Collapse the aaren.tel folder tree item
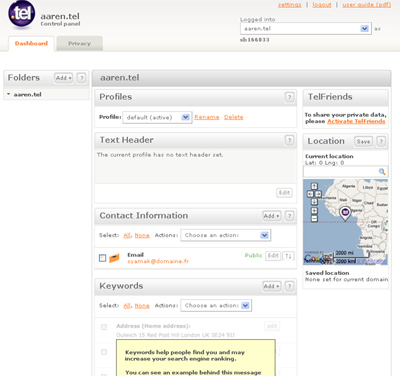The width and height of the screenshot is (400, 376). 8,94
